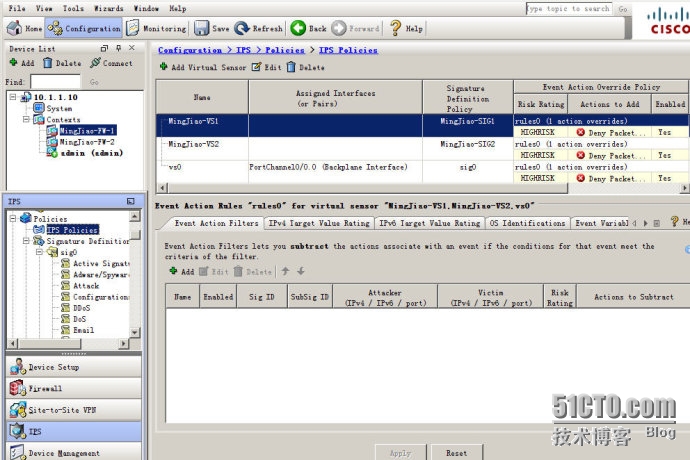Switch to Event Variables tab

coord(601,223)
